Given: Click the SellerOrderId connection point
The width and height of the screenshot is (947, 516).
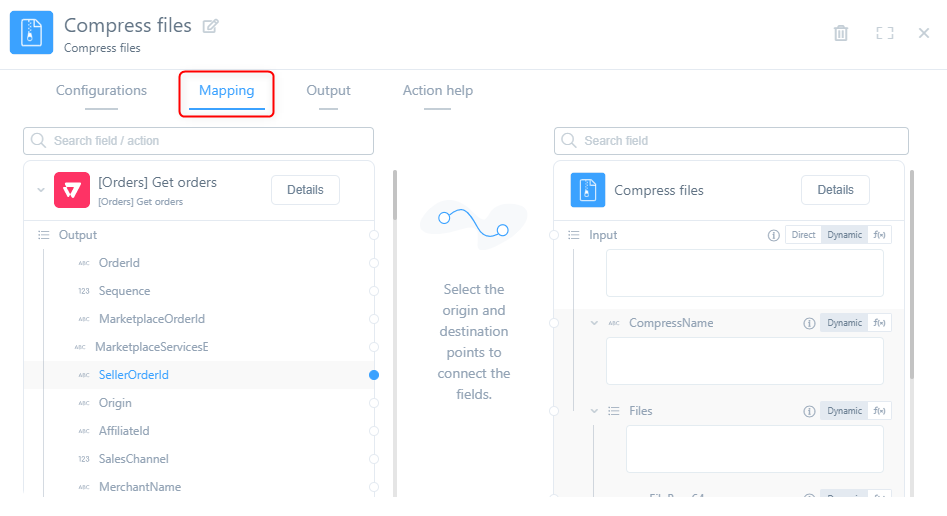Looking at the screenshot, I should (374, 375).
